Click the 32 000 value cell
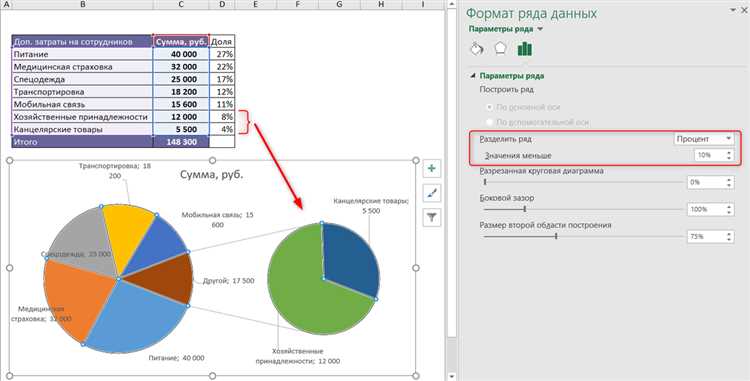750x381 pixels. (x=181, y=66)
